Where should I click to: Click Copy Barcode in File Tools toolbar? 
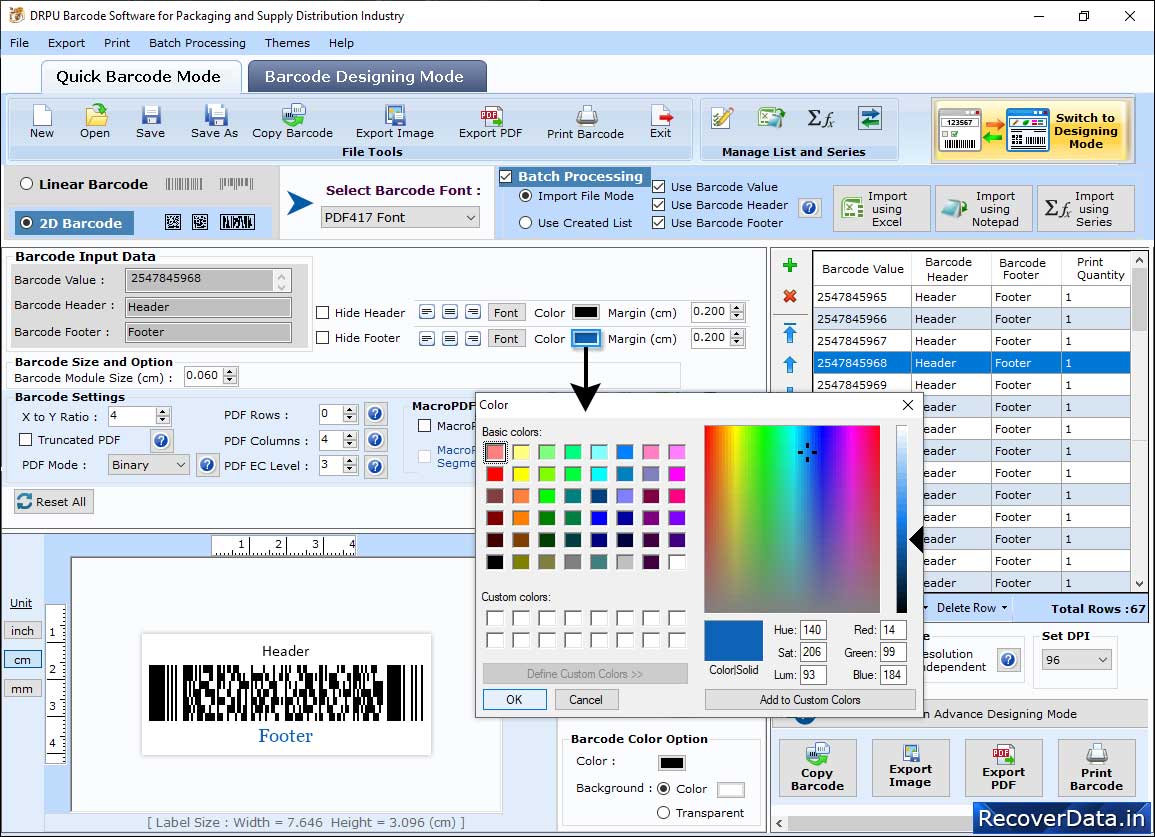click(x=292, y=122)
